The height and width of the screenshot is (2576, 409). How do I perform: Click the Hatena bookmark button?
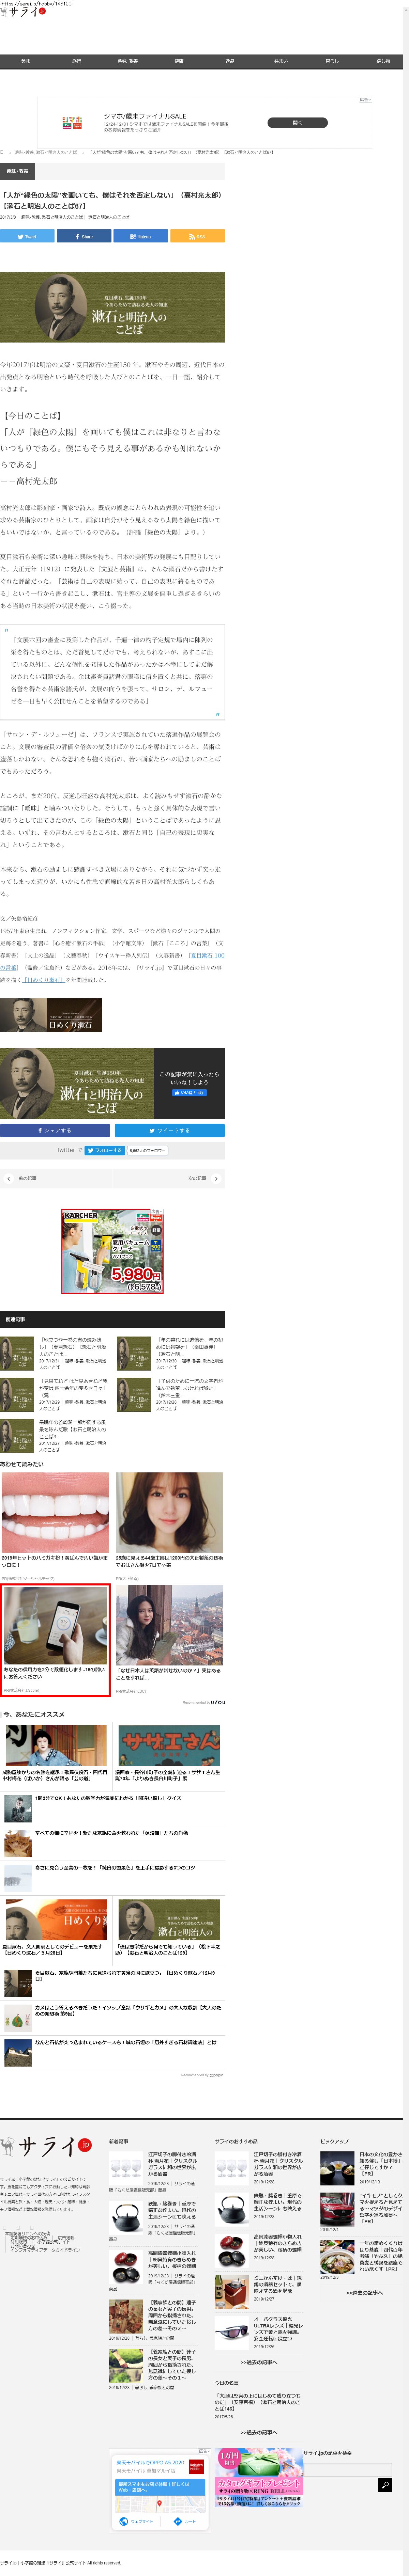[140, 236]
